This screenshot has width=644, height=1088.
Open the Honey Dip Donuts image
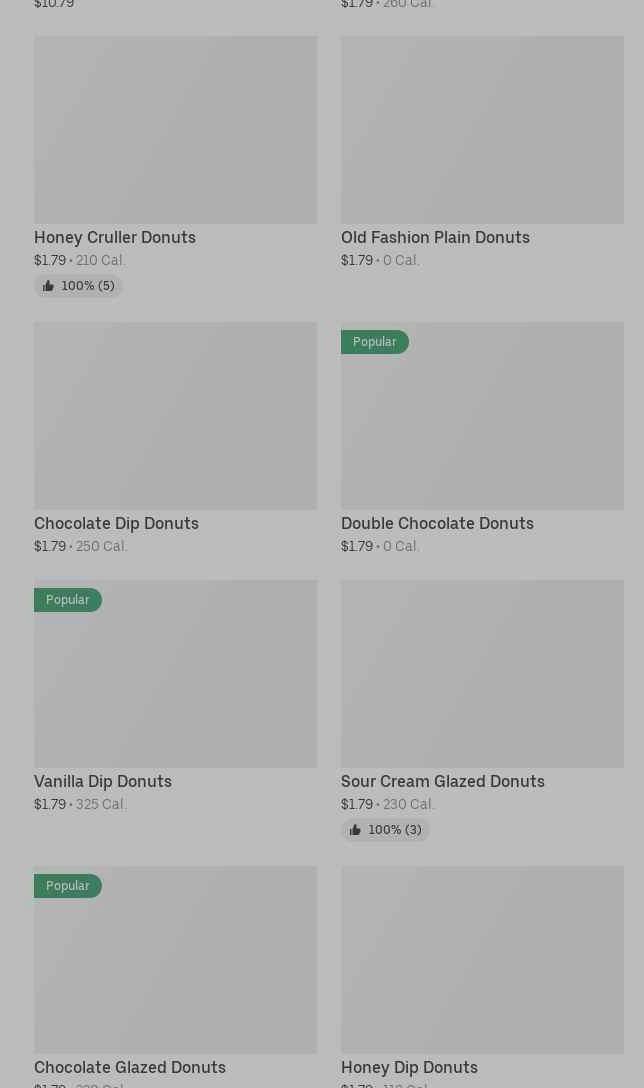tap(482, 960)
